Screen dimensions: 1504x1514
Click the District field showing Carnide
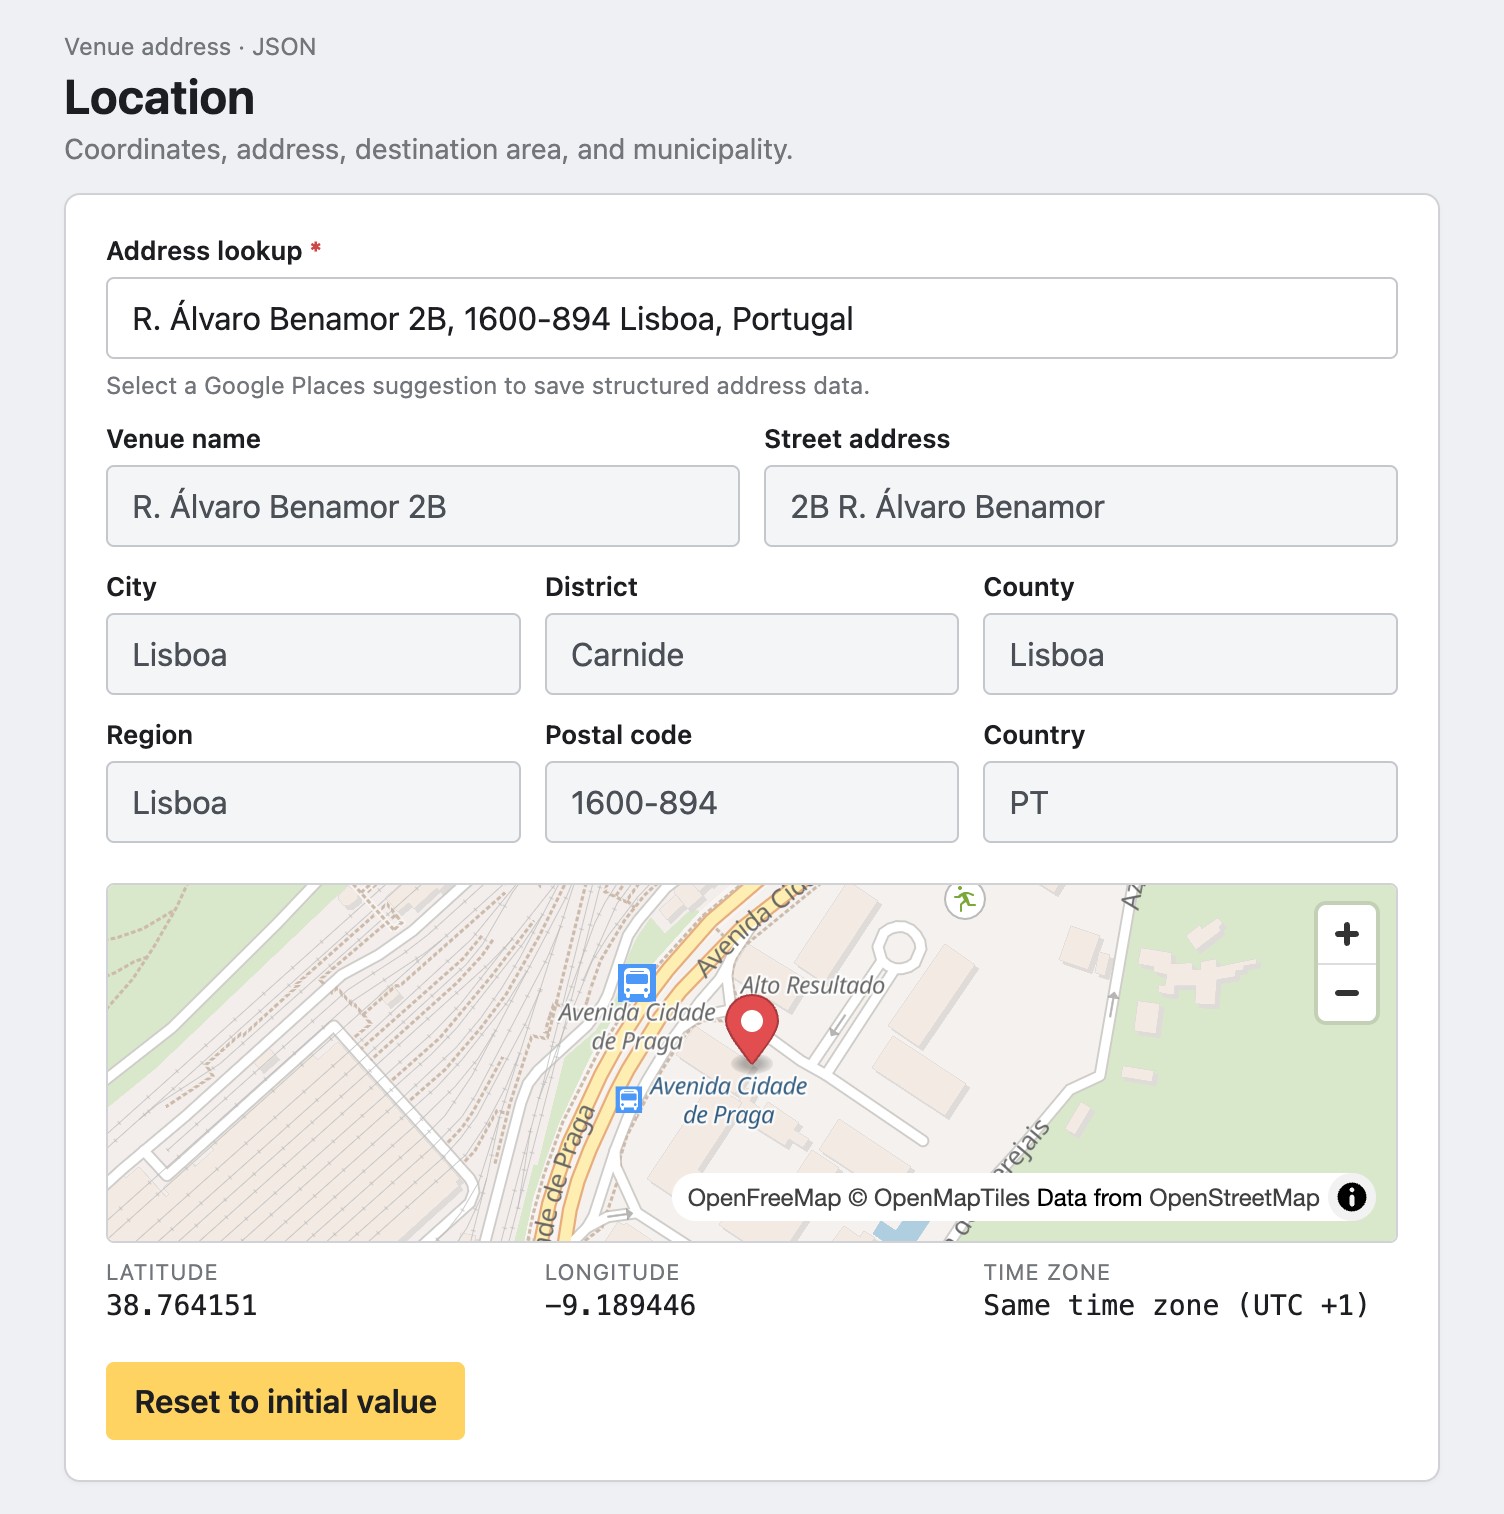pos(751,654)
